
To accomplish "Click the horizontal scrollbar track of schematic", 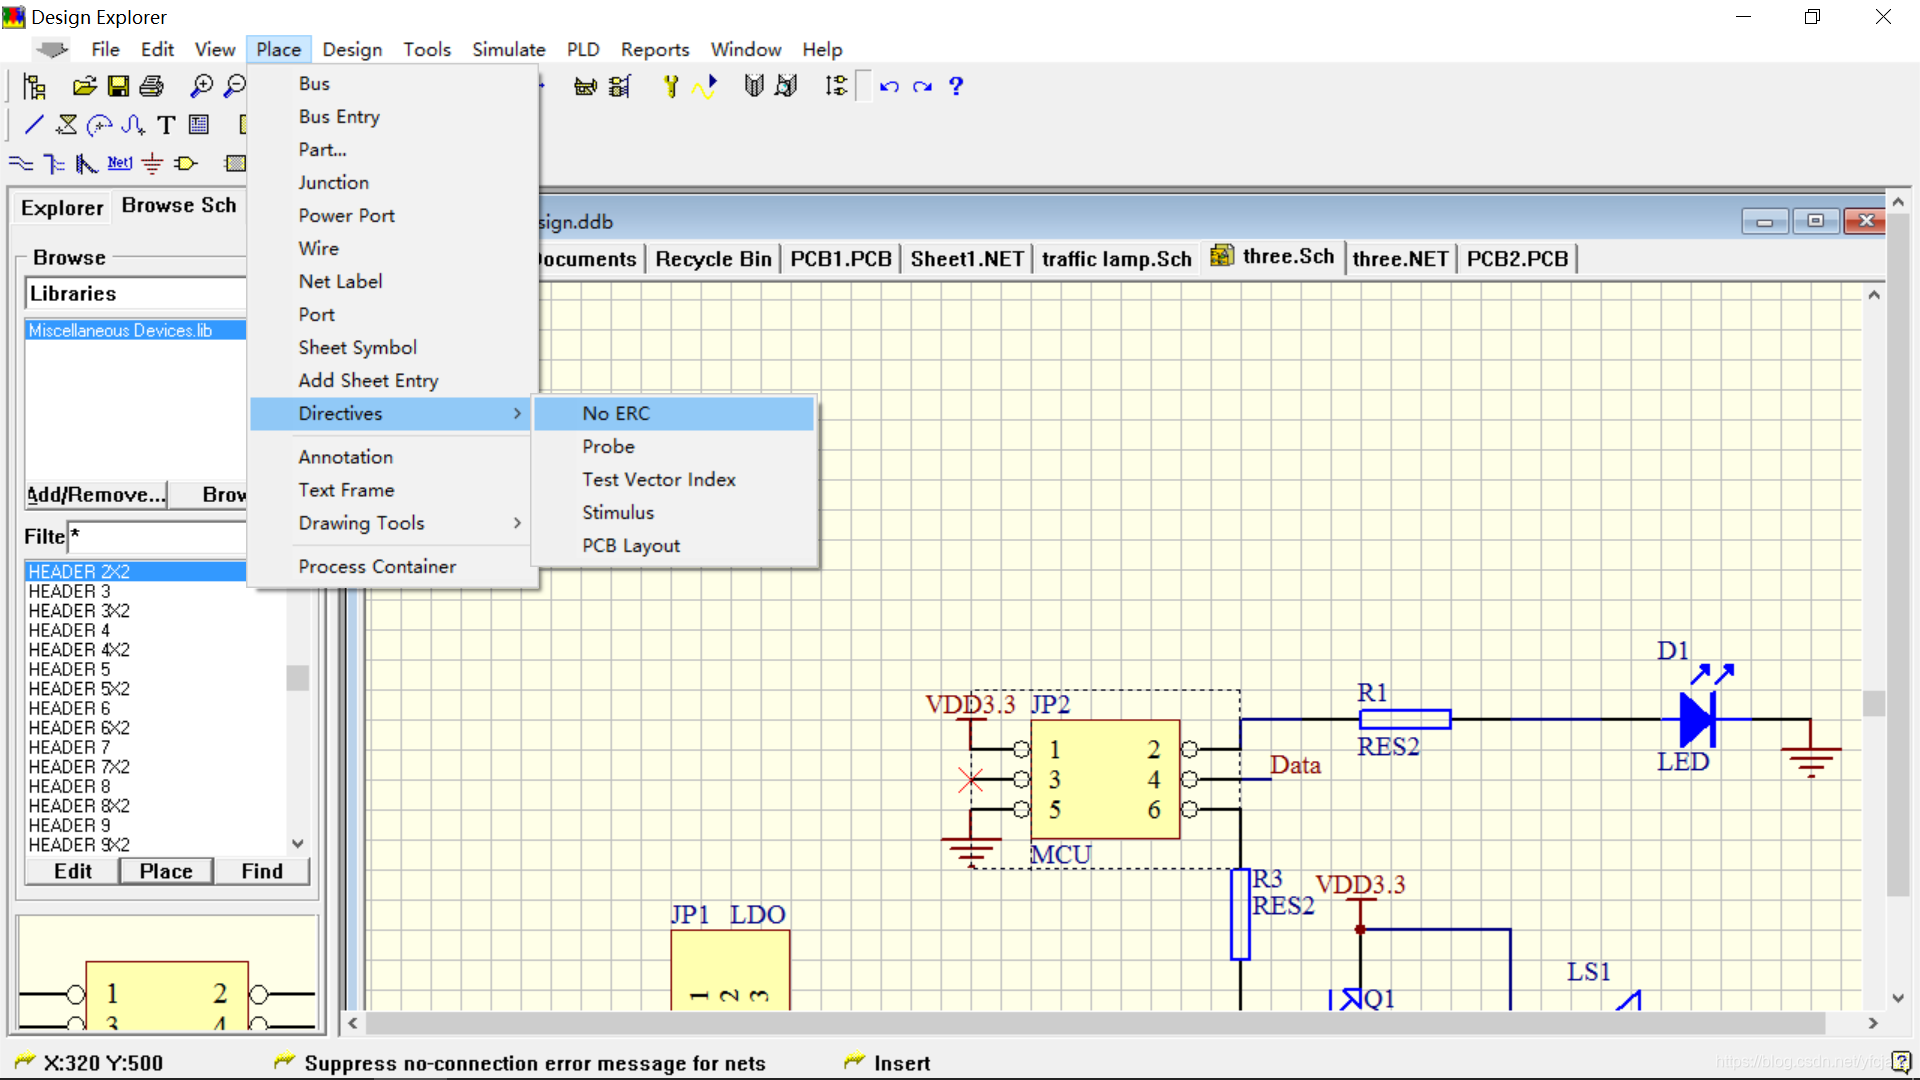I will pyautogui.click(x=1095, y=1023).
